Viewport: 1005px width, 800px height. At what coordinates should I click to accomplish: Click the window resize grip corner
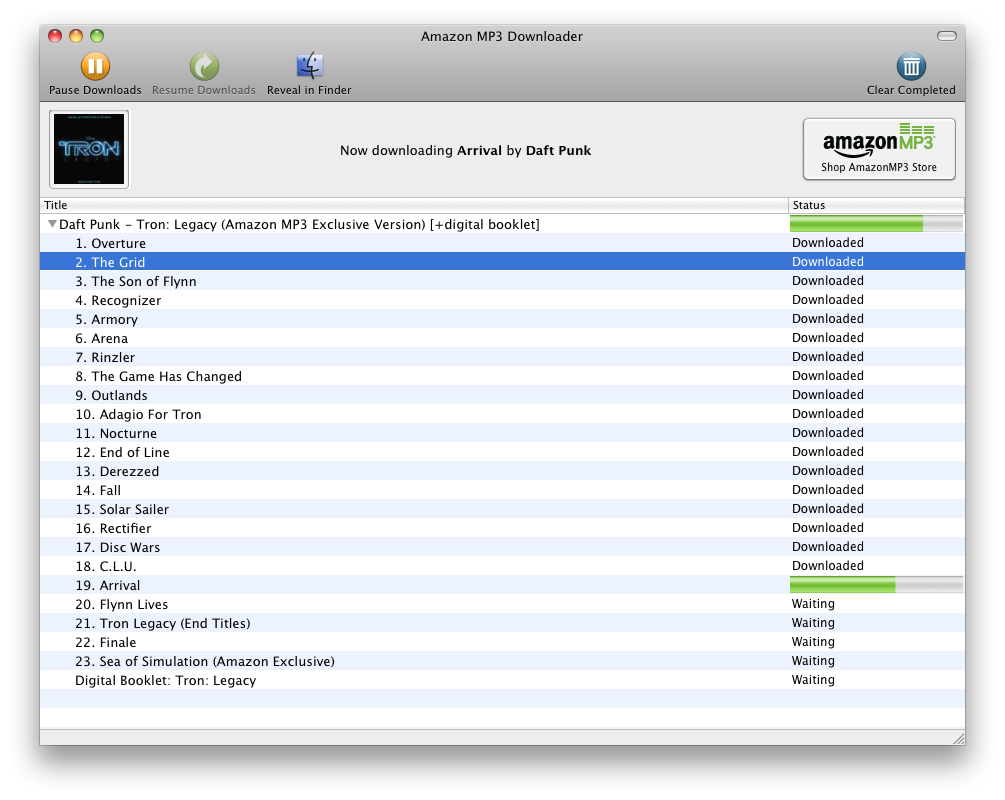click(959, 738)
